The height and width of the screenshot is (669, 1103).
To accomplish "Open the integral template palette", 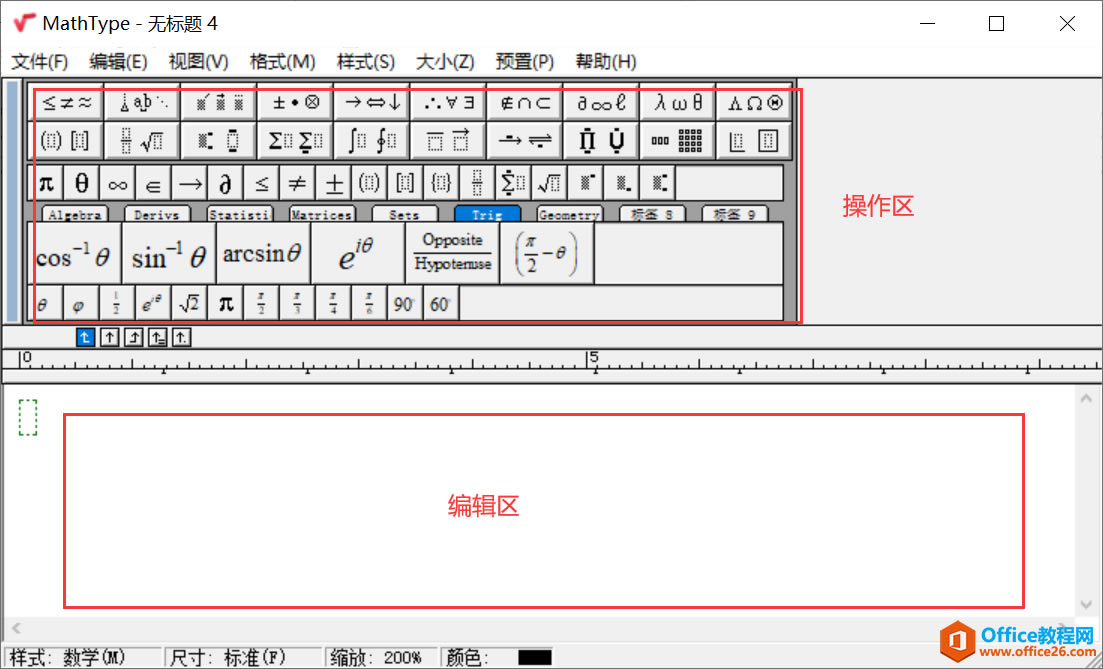I will pos(371,141).
